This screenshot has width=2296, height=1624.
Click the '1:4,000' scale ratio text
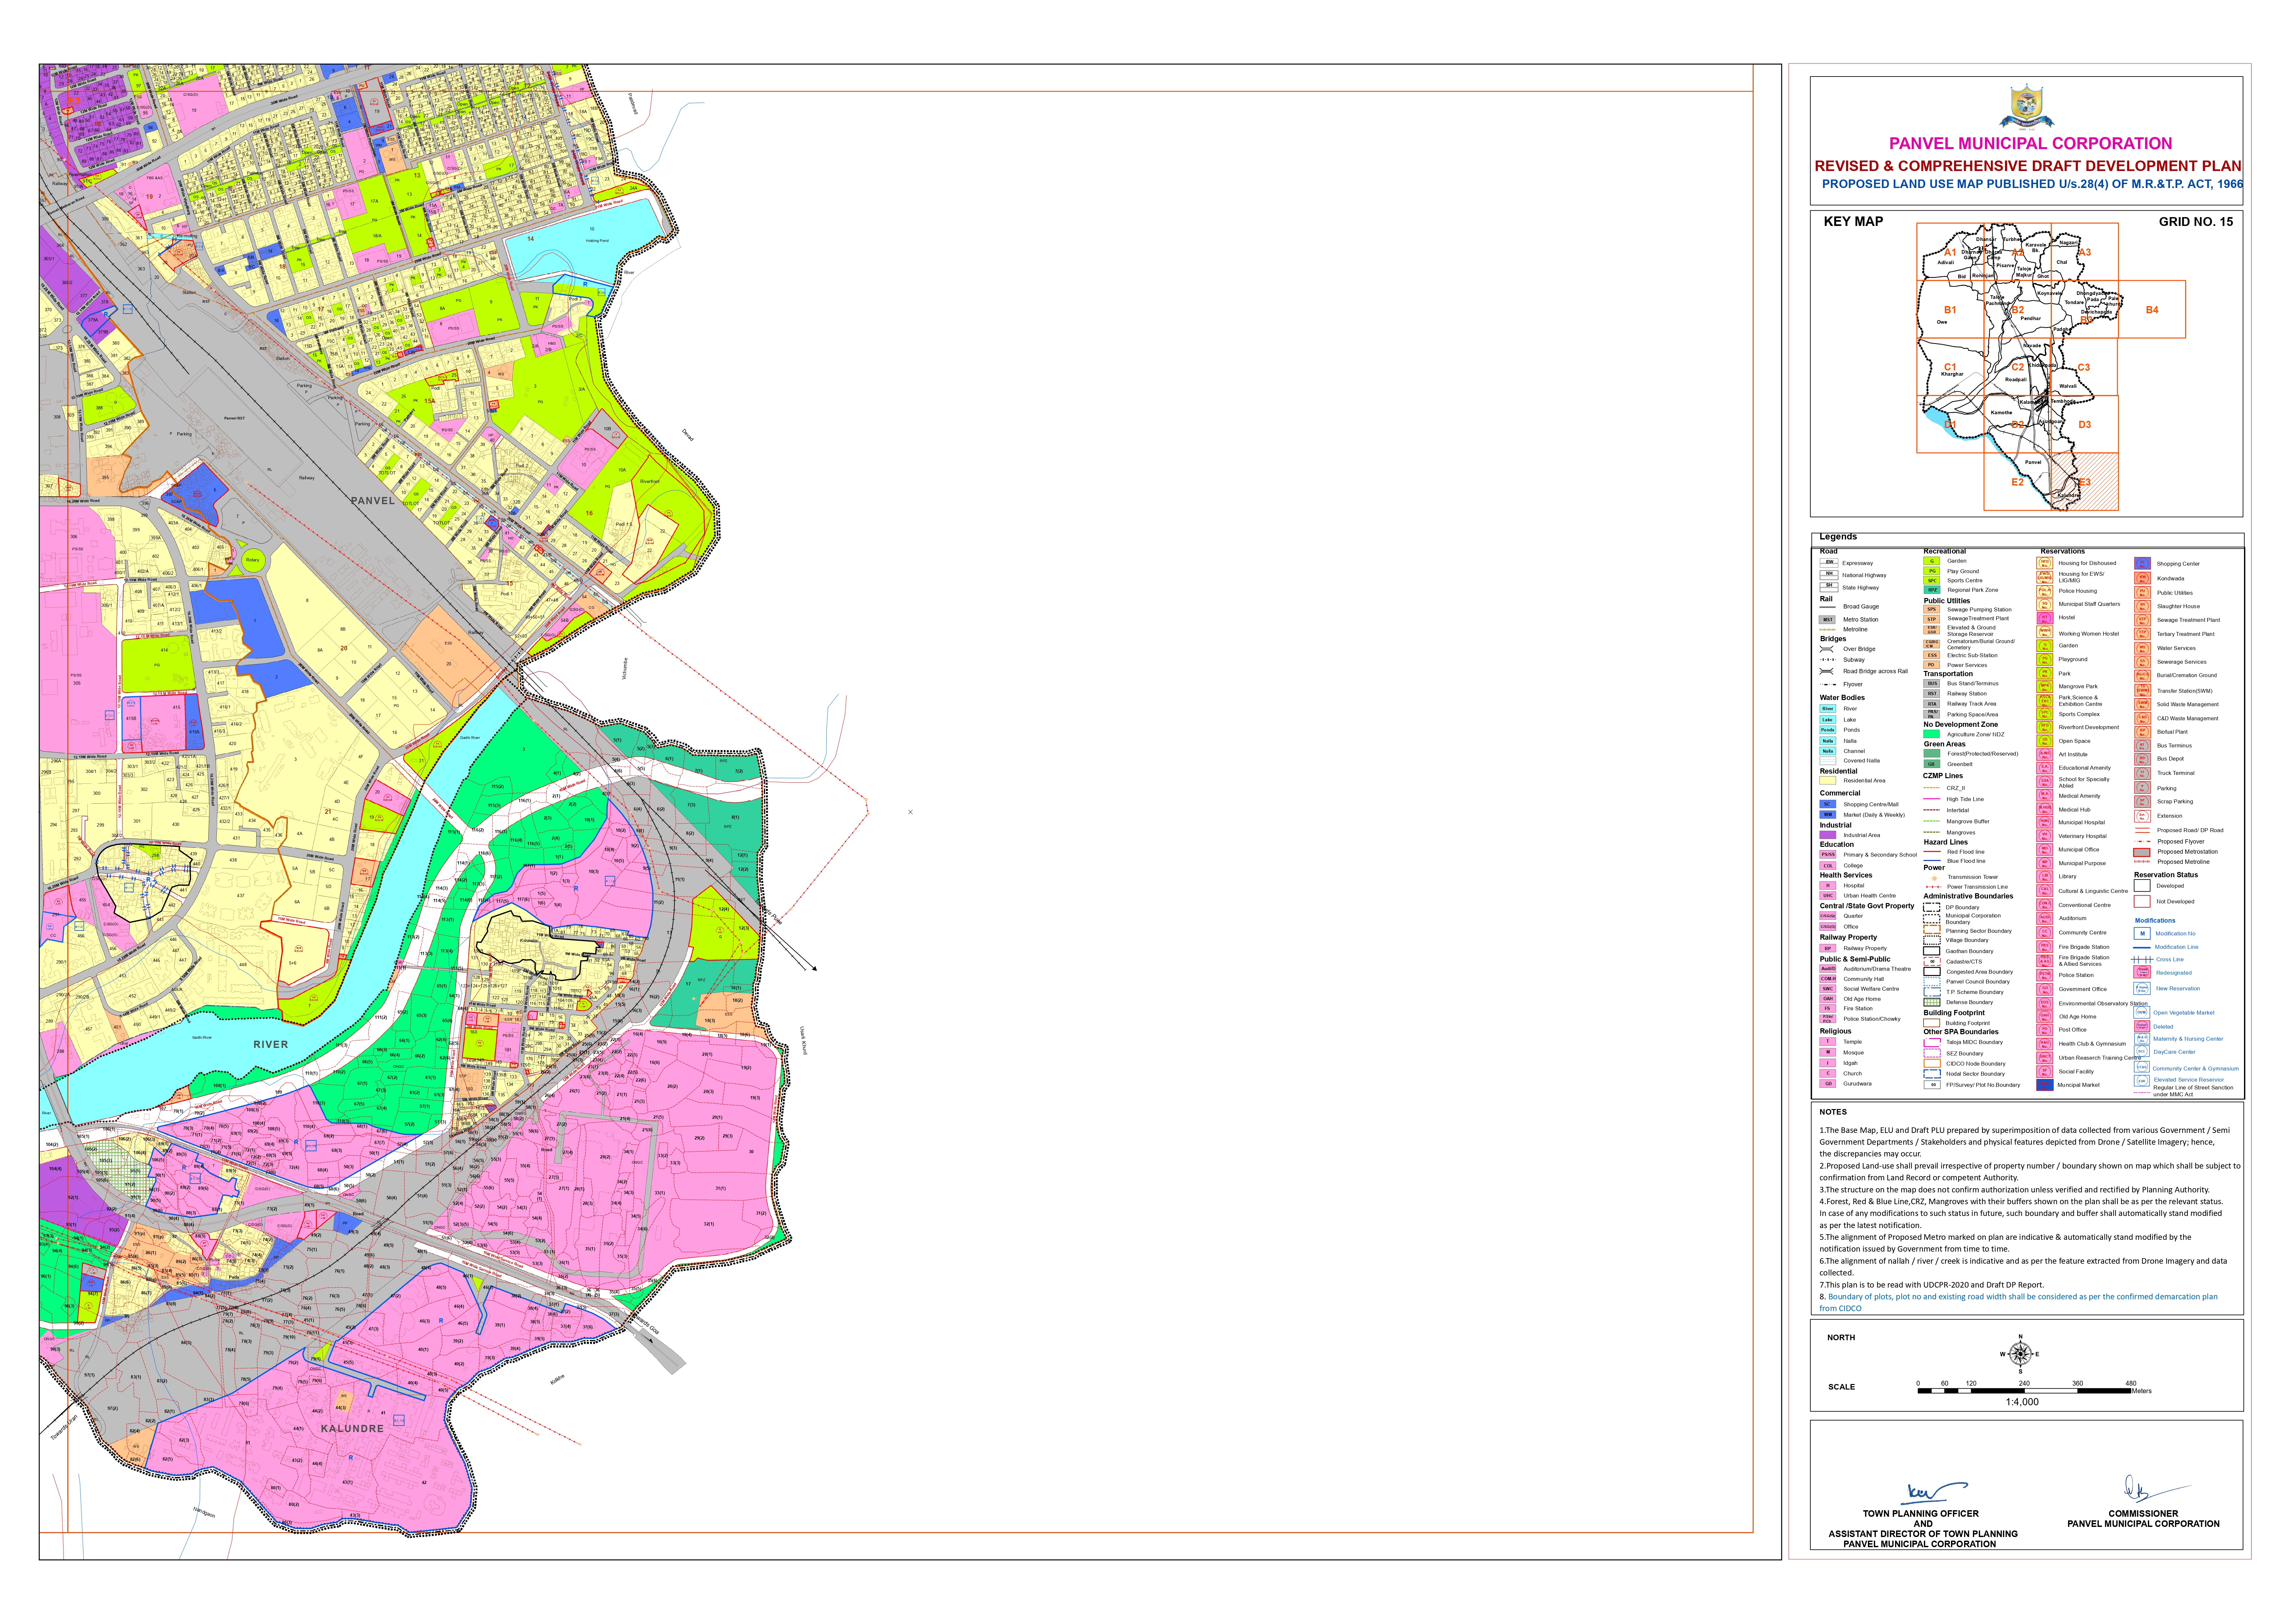[x=2022, y=1402]
